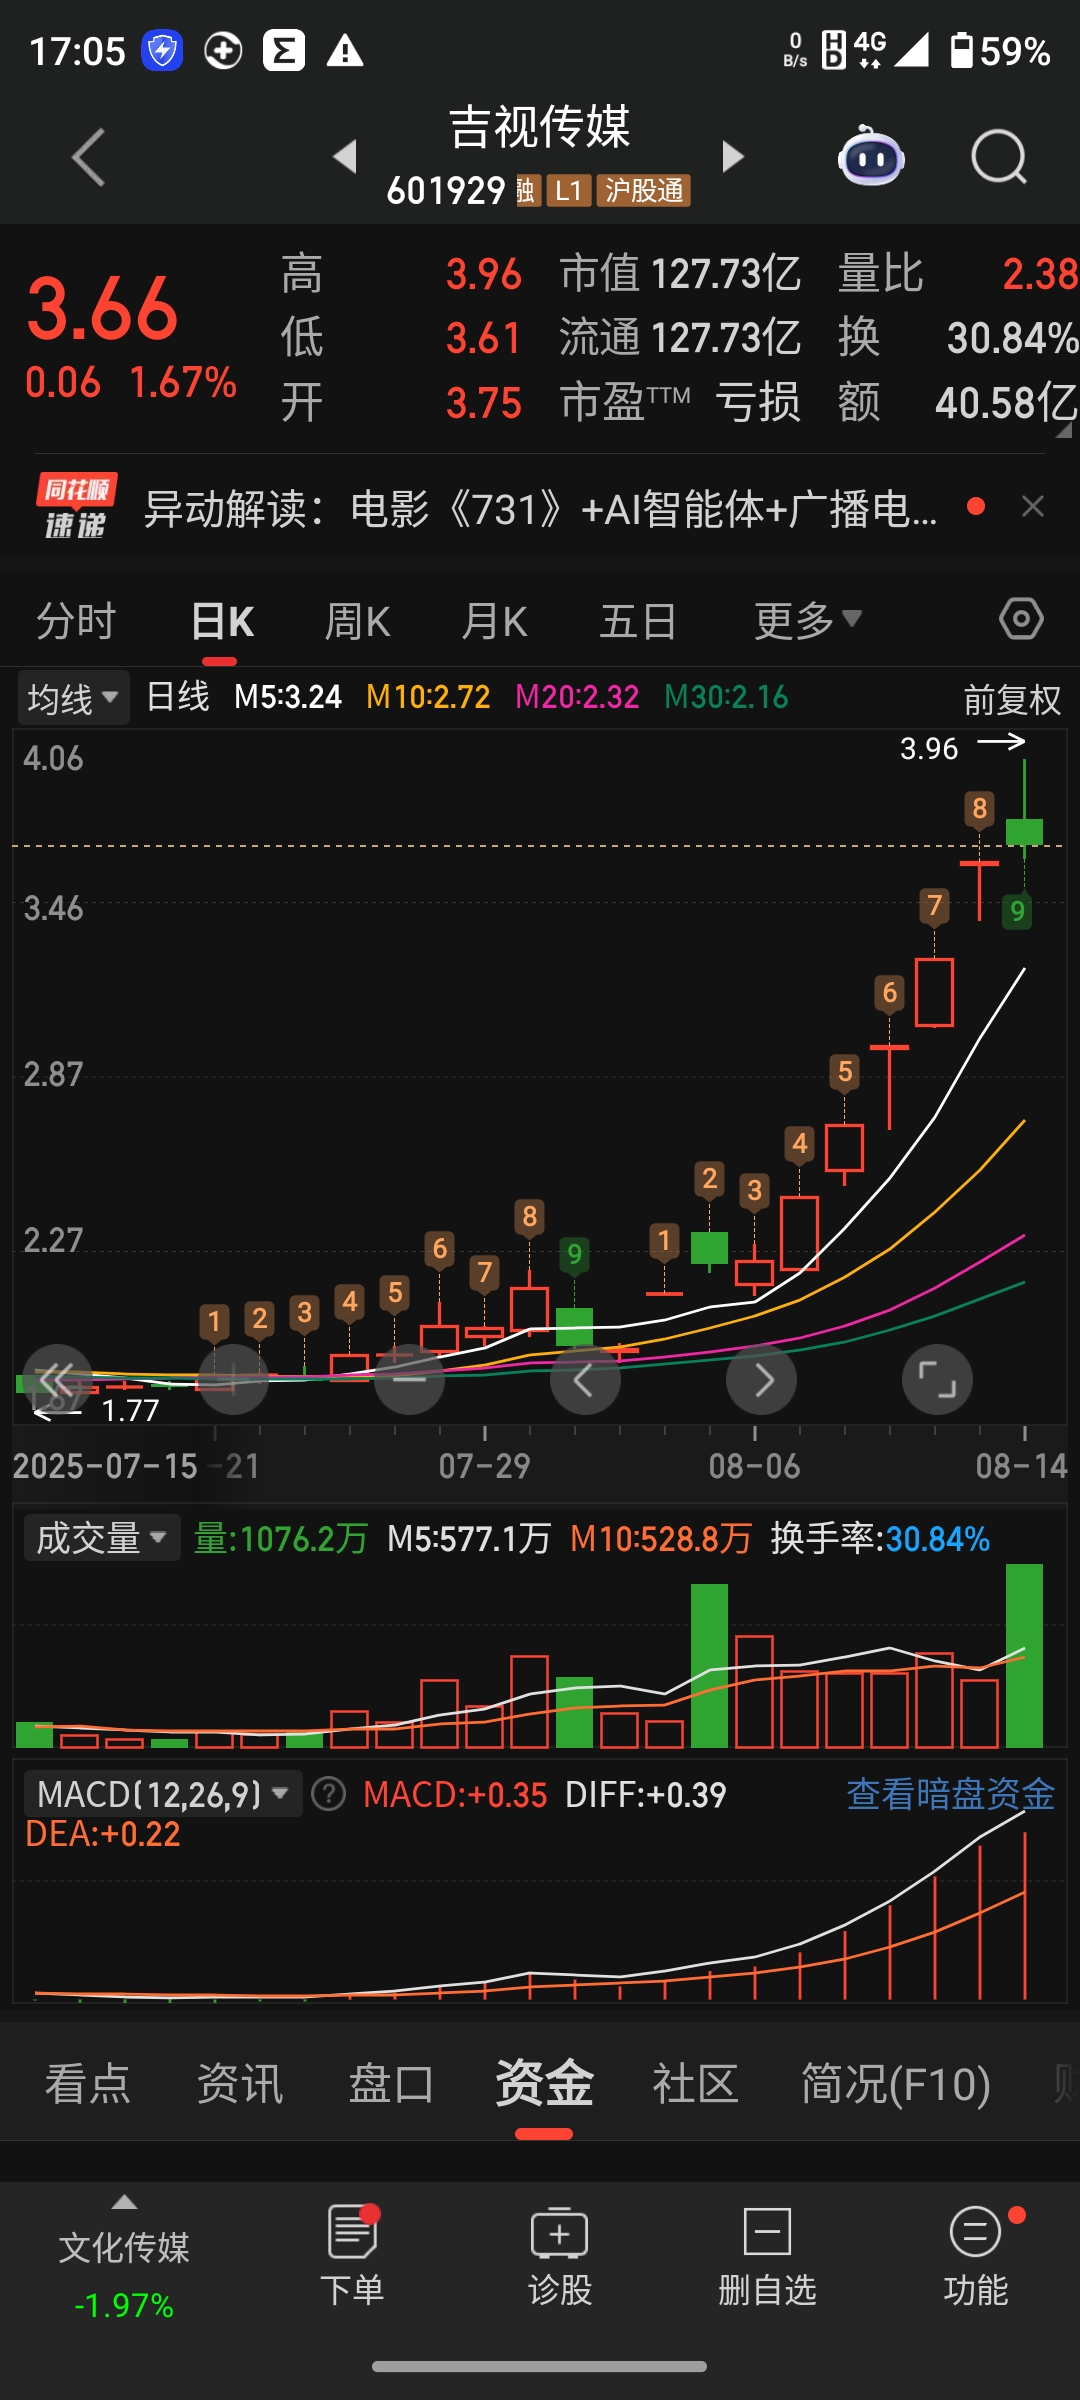Tap the 市值 127.73亿 value

[680, 273]
